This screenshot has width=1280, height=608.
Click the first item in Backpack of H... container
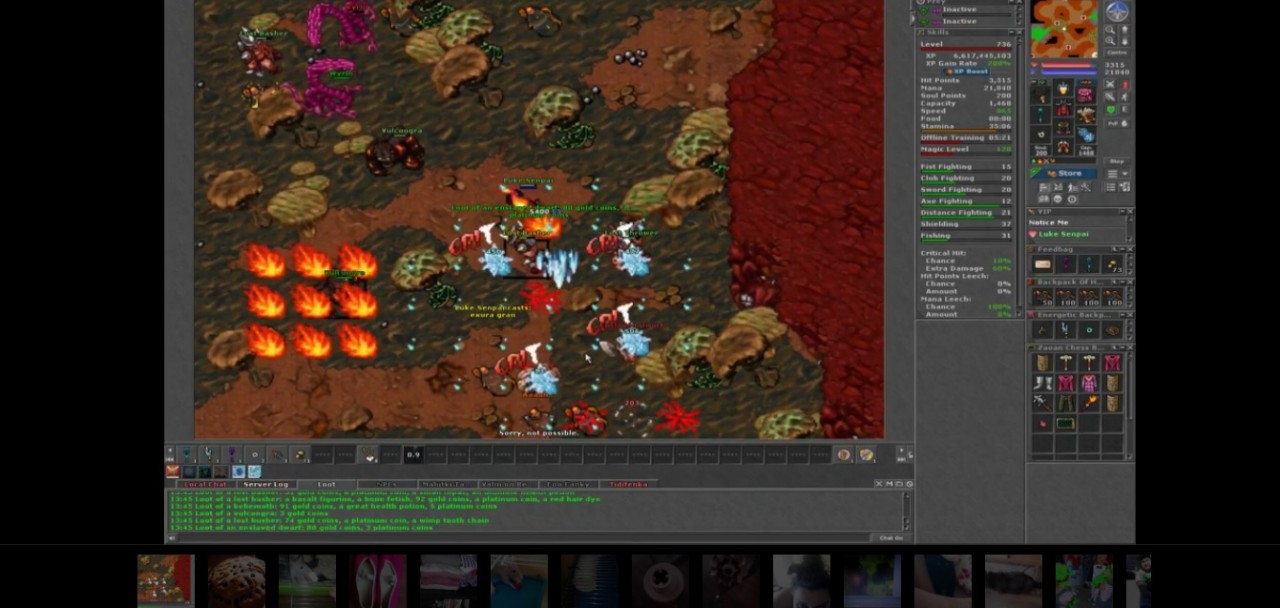[x=1042, y=296]
